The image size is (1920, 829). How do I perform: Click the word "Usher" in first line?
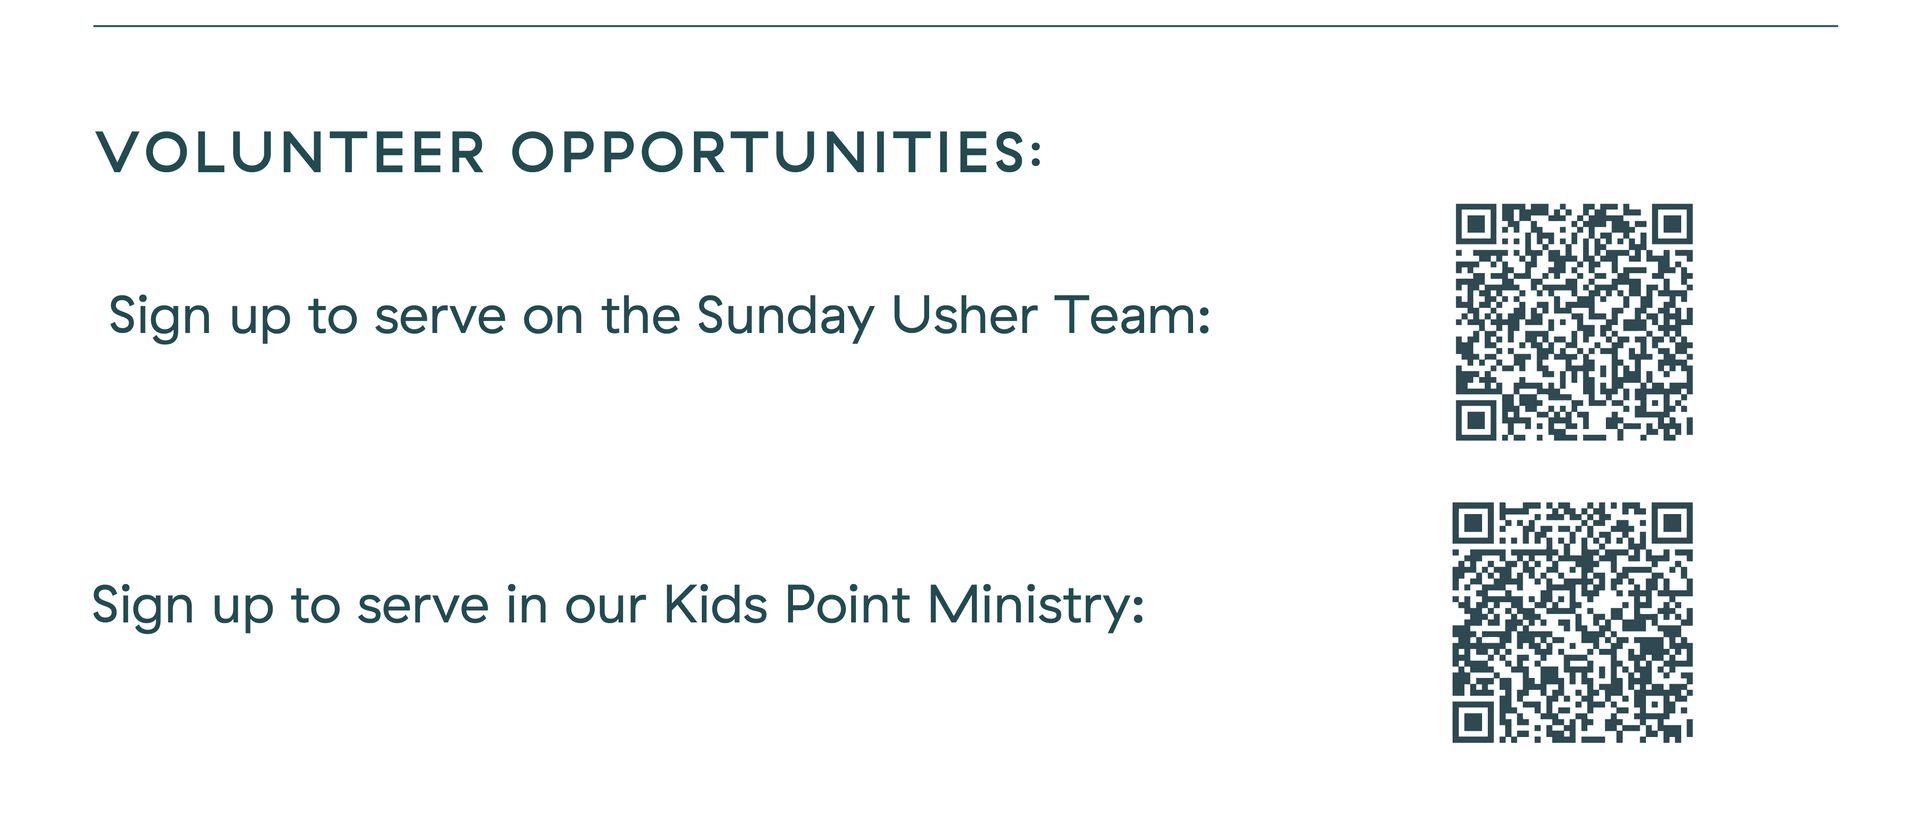964,315
